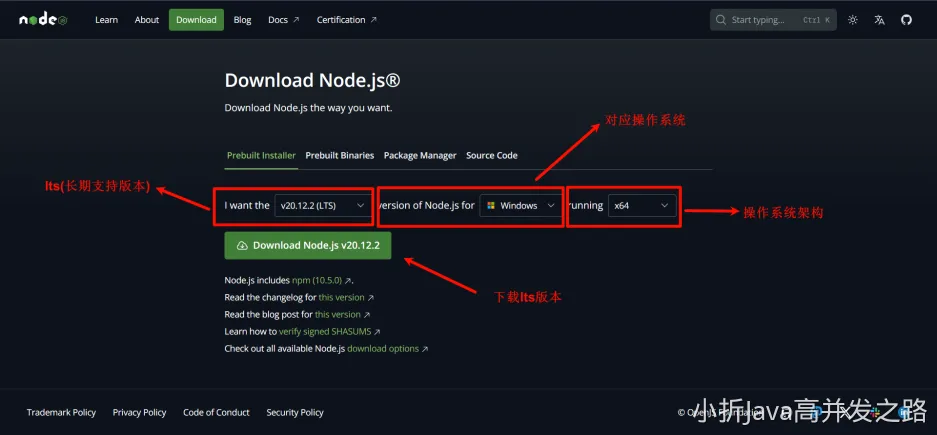Open the Learn menu item
The width and height of the screenshot is (937, 435).
(106, 20)
